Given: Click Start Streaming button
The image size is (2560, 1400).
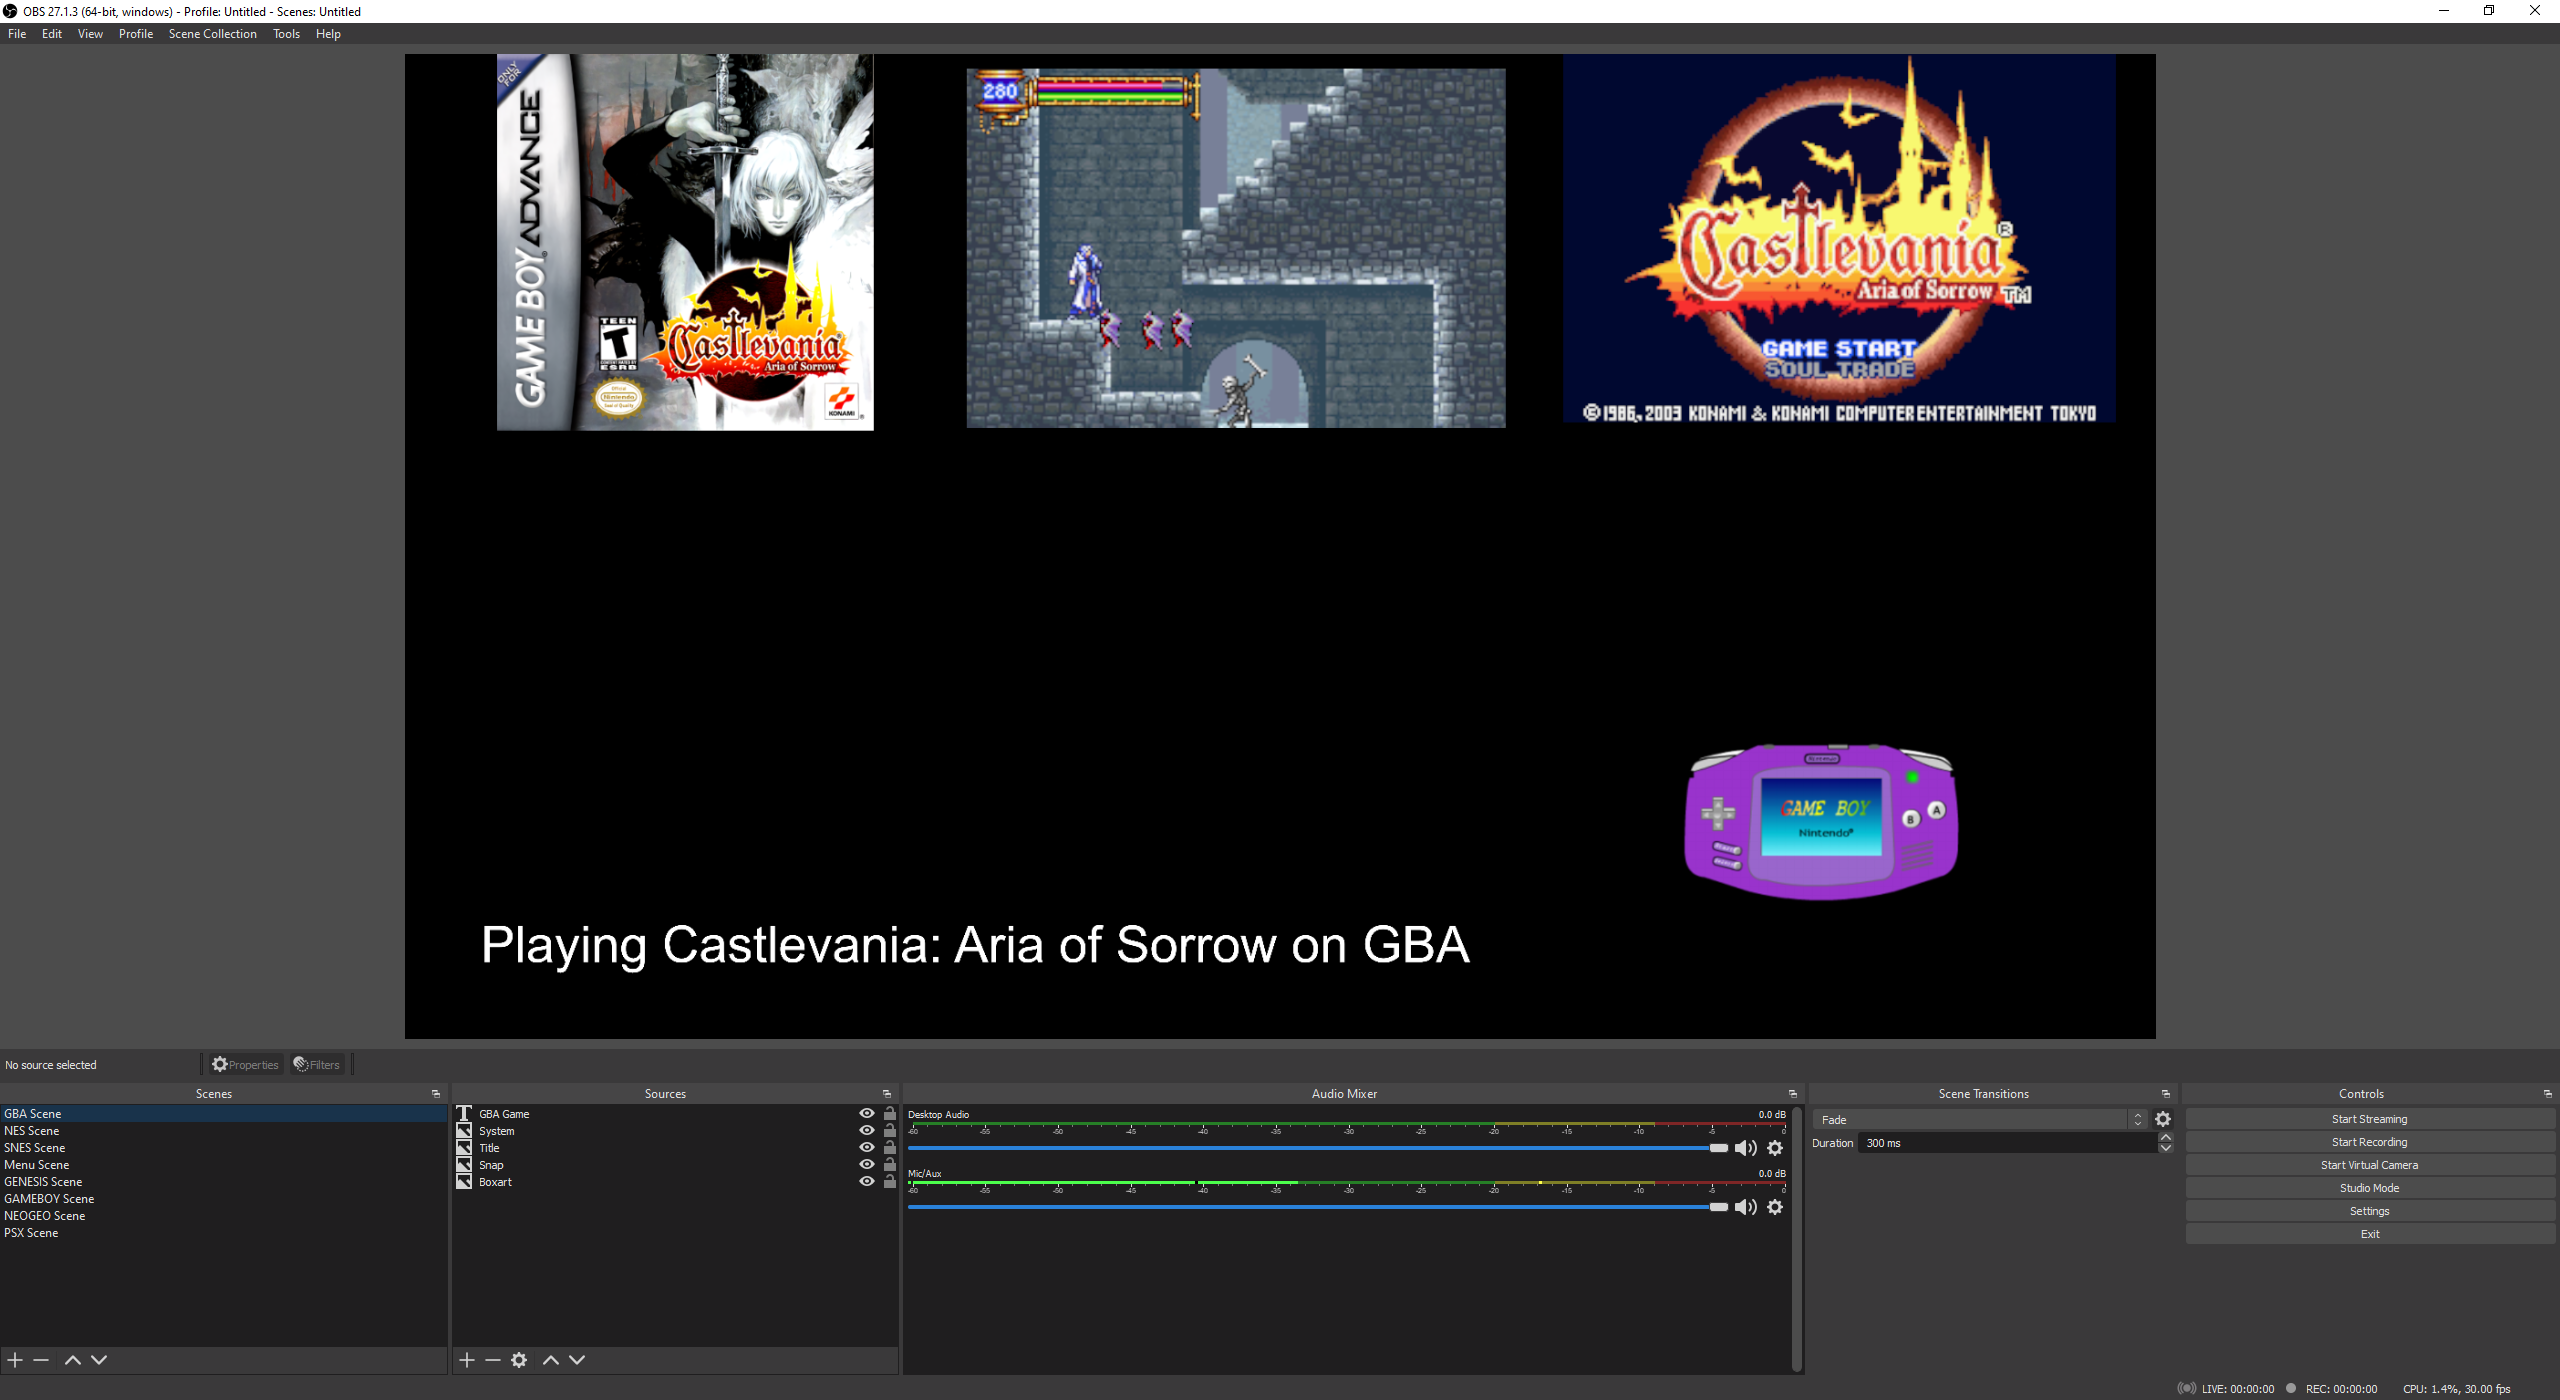Looking at the screenshot, I should click(2369, 1119).
